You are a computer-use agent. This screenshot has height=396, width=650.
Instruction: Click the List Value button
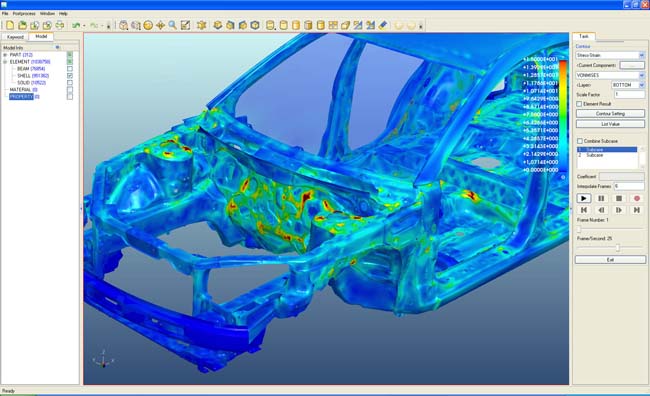[x=610, y=124]
